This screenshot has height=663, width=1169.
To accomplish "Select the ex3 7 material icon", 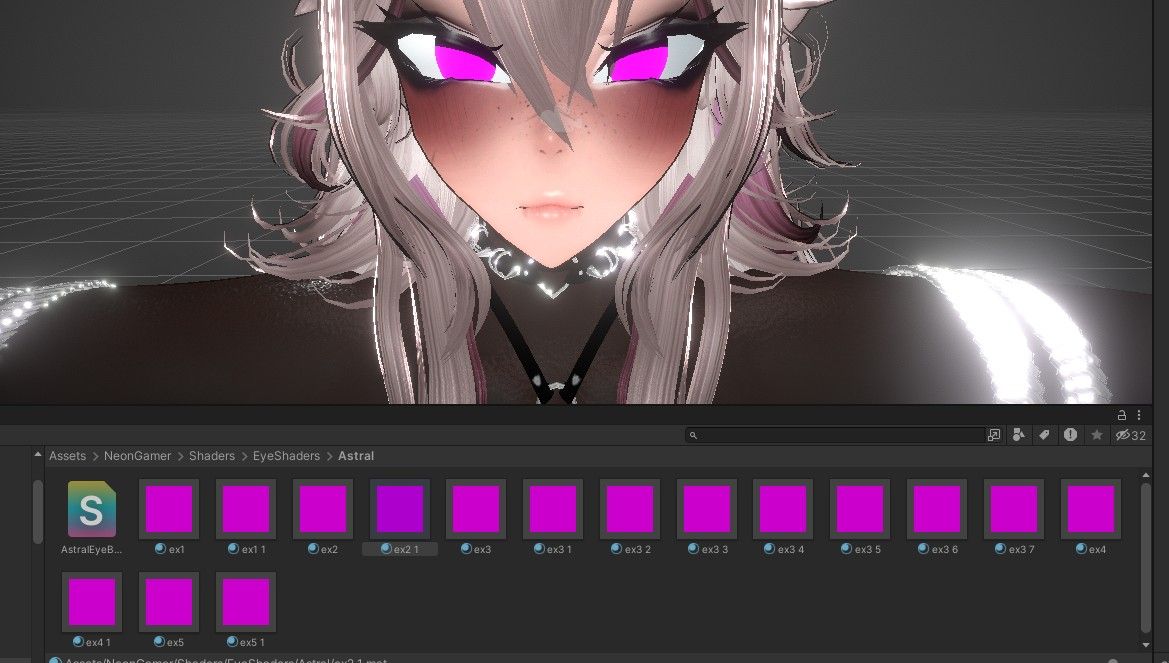I will pos(1014,509).
